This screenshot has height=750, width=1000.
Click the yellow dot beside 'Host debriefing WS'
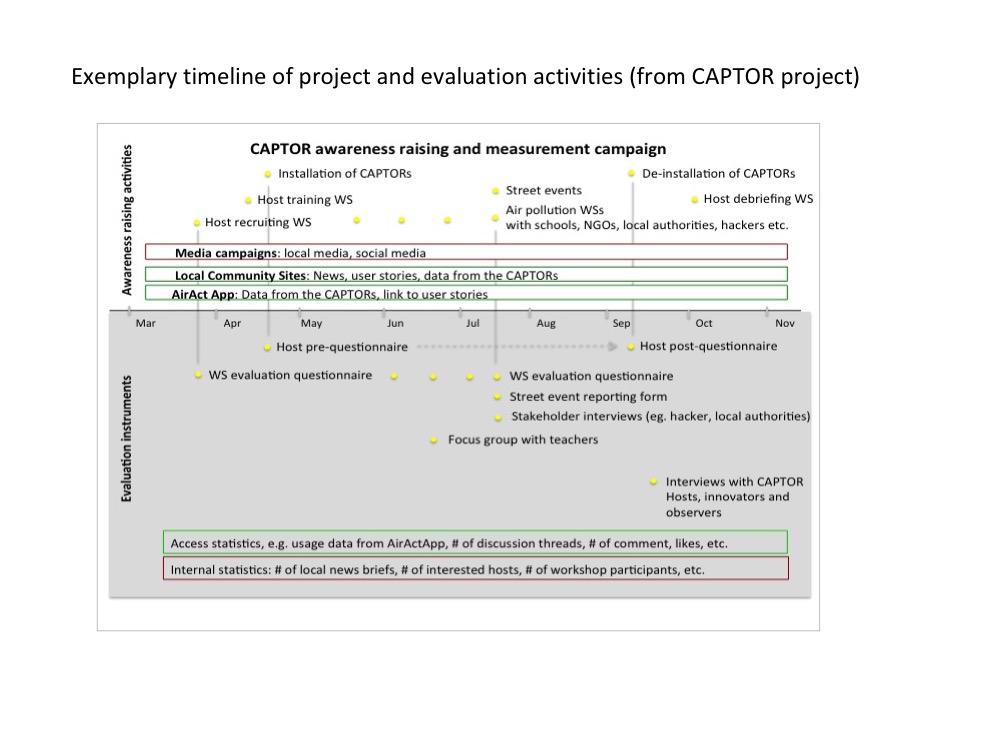click(x=695, y=200)
